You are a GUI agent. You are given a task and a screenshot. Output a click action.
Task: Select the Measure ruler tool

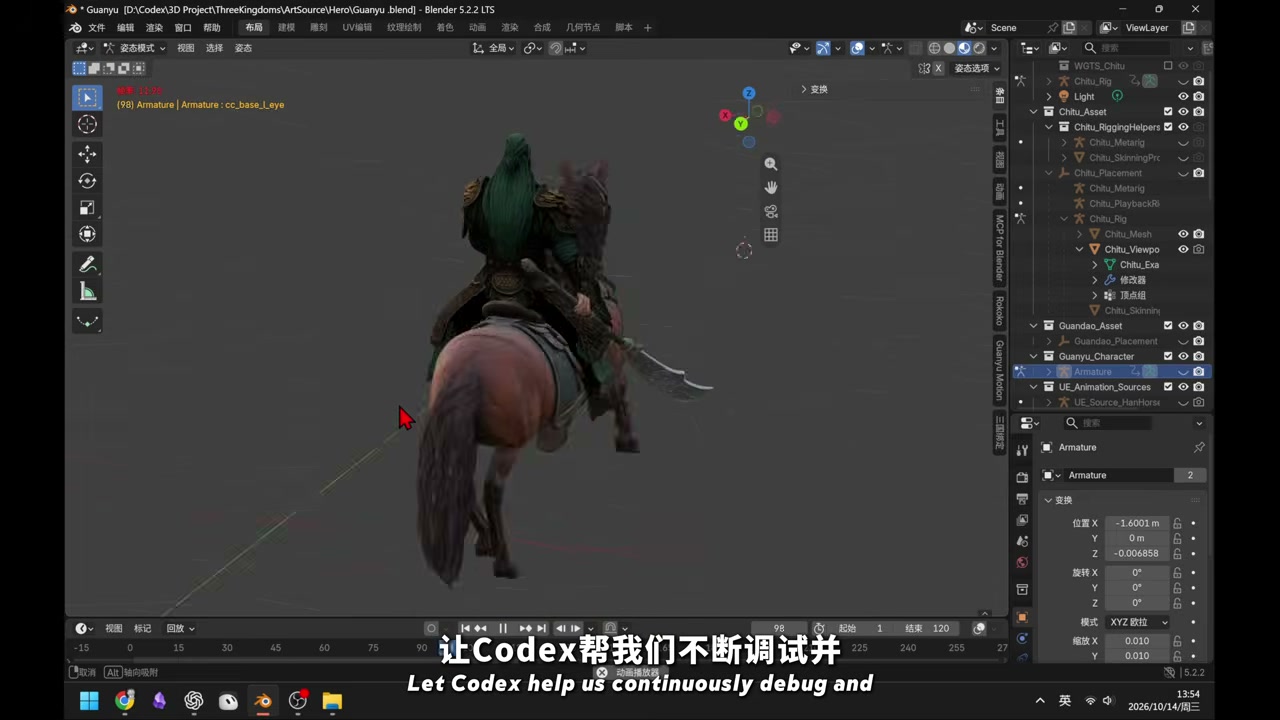pos(87,292)
